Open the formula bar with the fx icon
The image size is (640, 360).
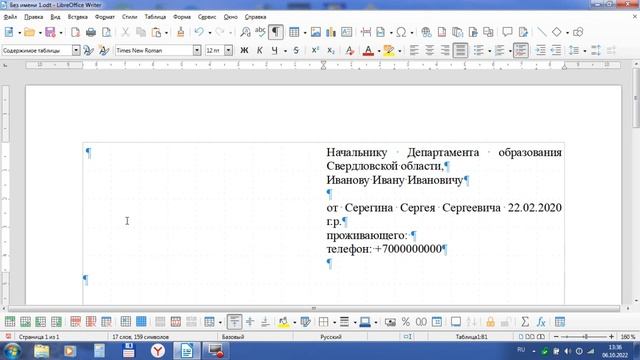pyautogui.click(x=541, y=322)
